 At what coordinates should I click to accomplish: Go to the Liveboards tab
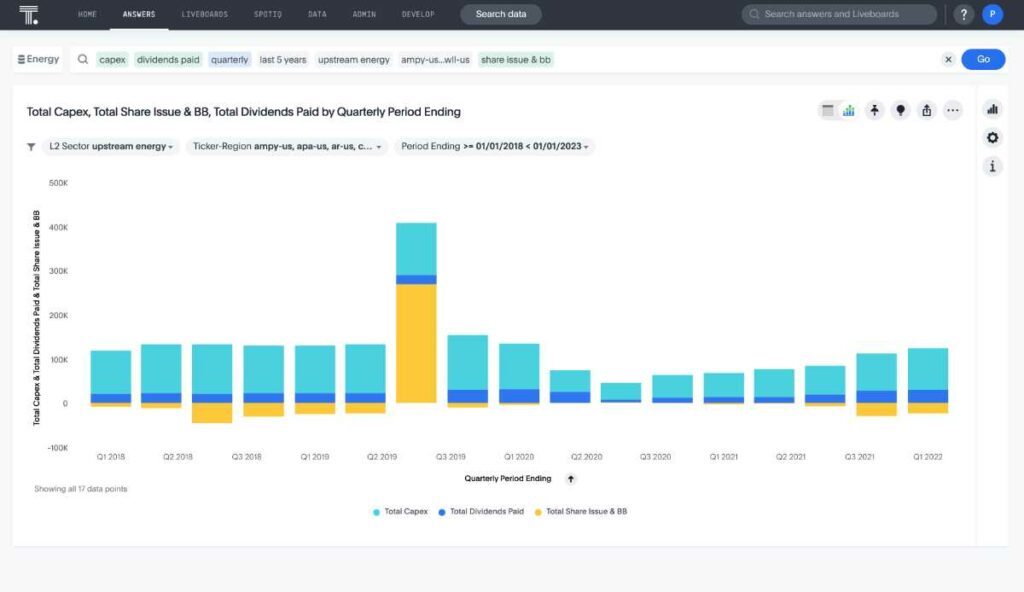pyautogui.click(x=204, y=14)
